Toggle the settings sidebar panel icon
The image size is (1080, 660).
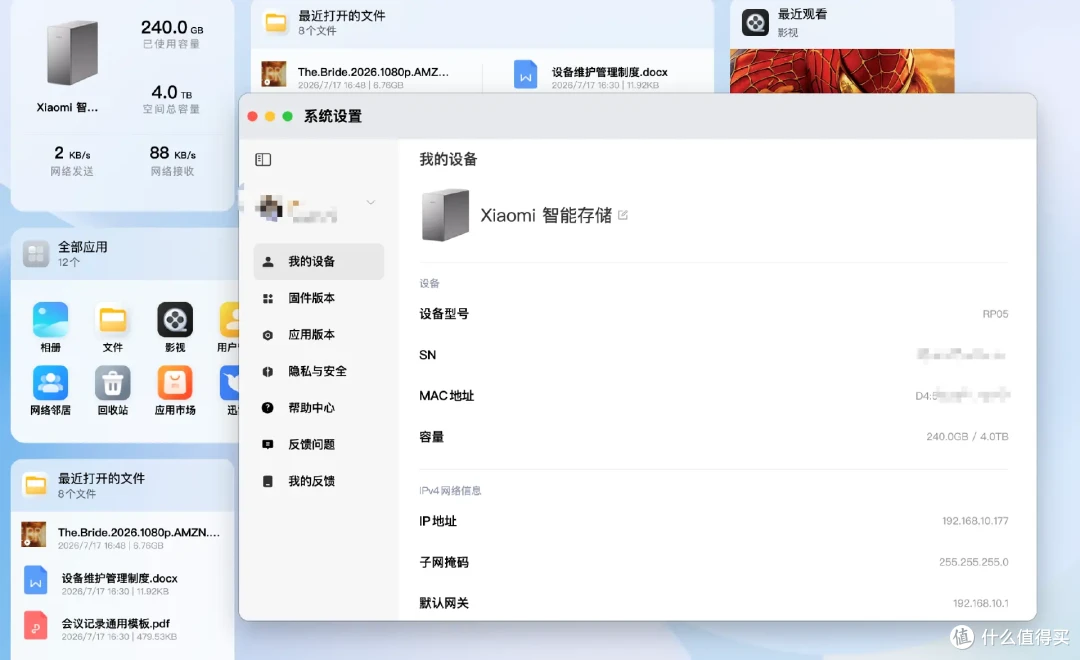[x=263, y=160]
